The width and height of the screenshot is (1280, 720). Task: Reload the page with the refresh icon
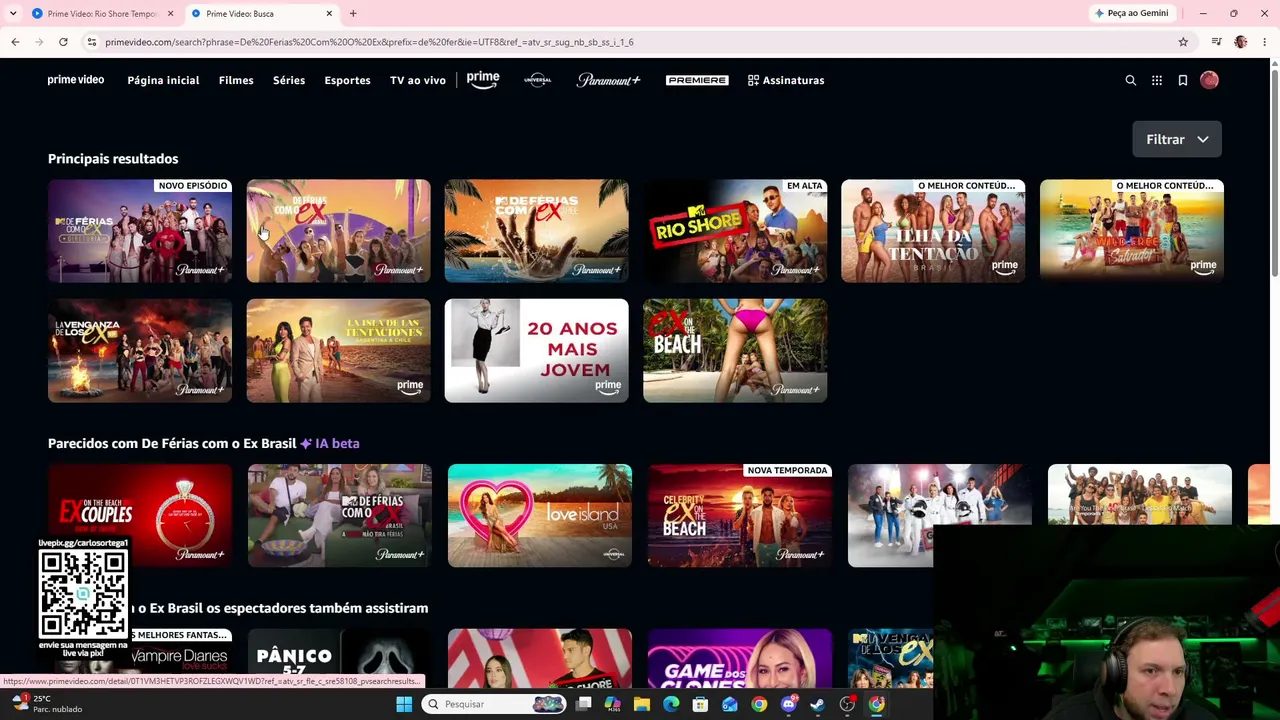63,42
